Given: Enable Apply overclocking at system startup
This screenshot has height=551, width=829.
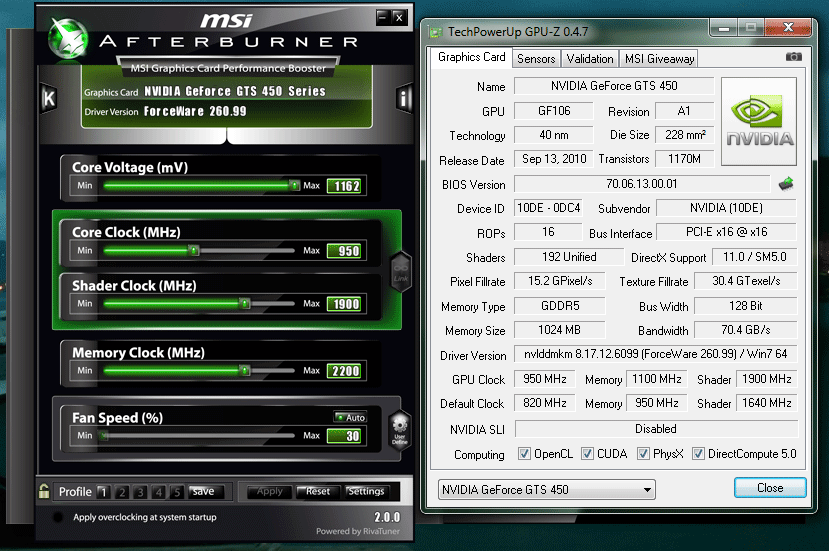Looking at the screenshot, I should point(58,517).
